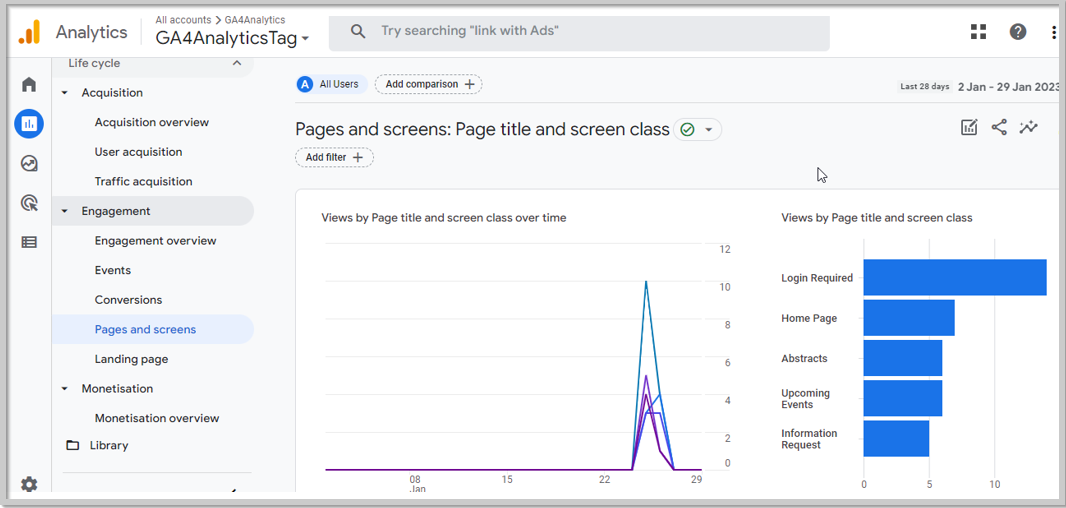1066x508 pixels.
Task: Open the Explore icon in the side rail
Action: (x=29, y=163)
